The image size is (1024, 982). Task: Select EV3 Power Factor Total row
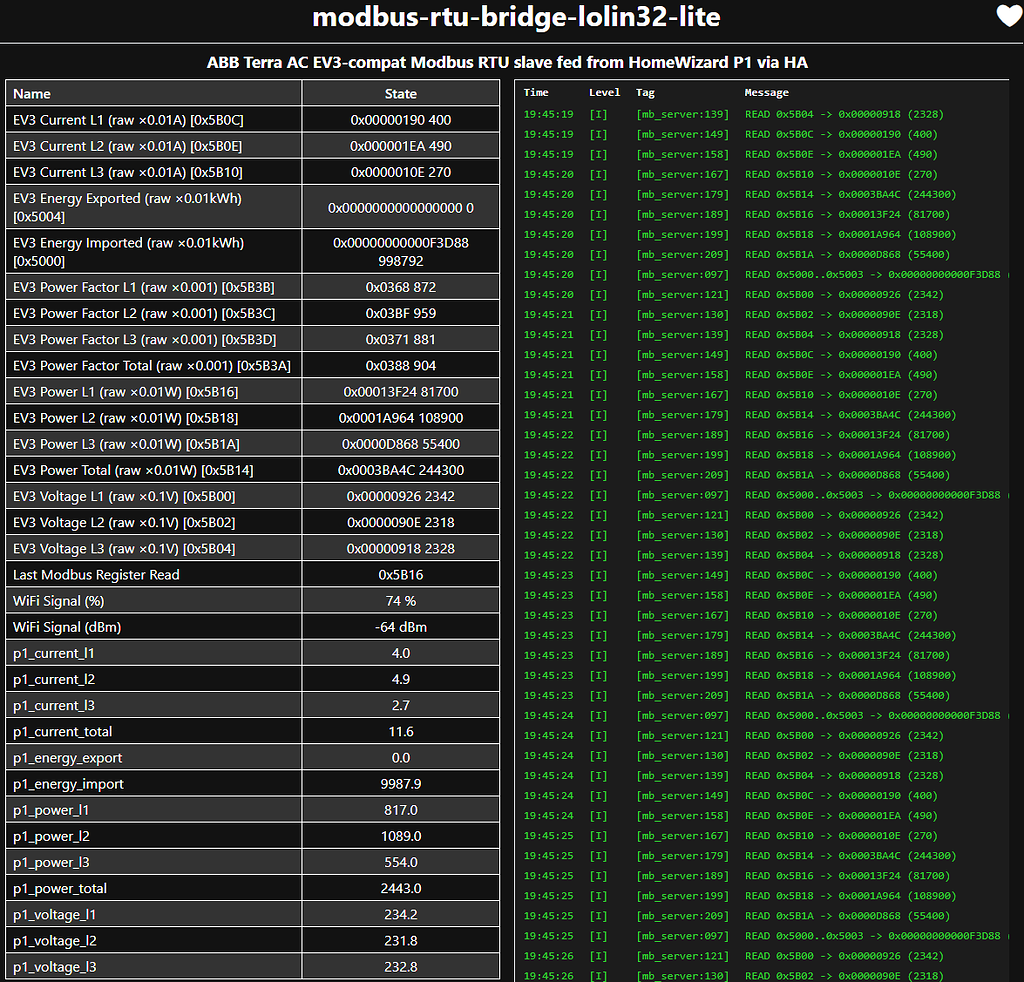253,366
